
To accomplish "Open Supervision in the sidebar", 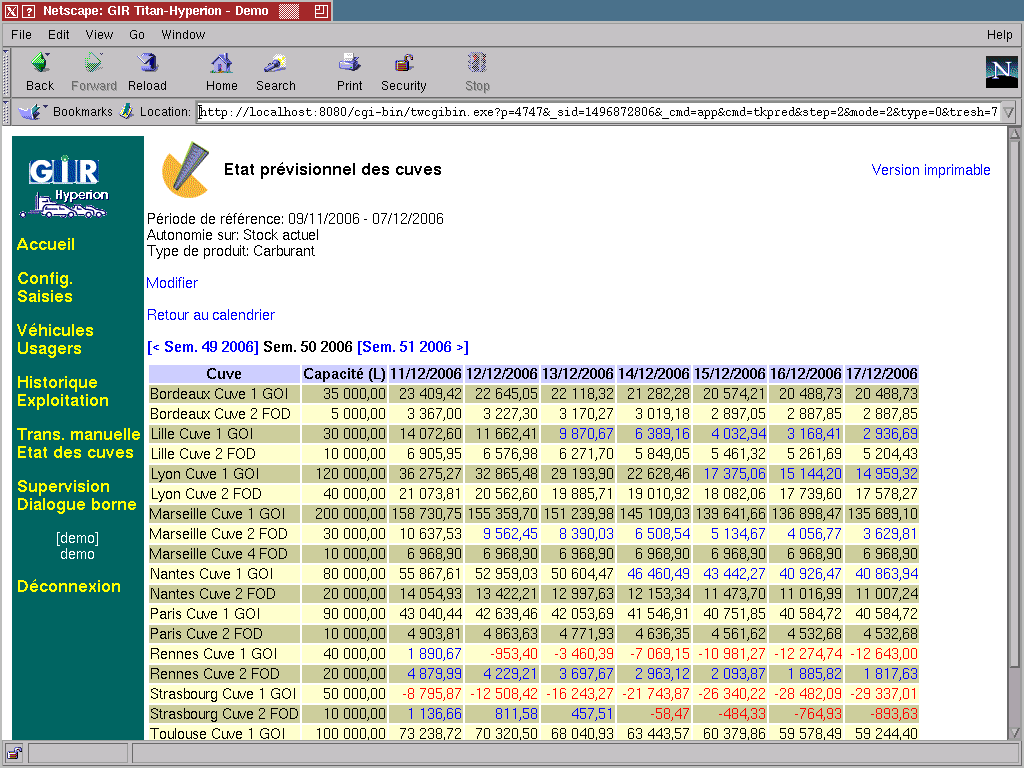I will pos(63,487).
